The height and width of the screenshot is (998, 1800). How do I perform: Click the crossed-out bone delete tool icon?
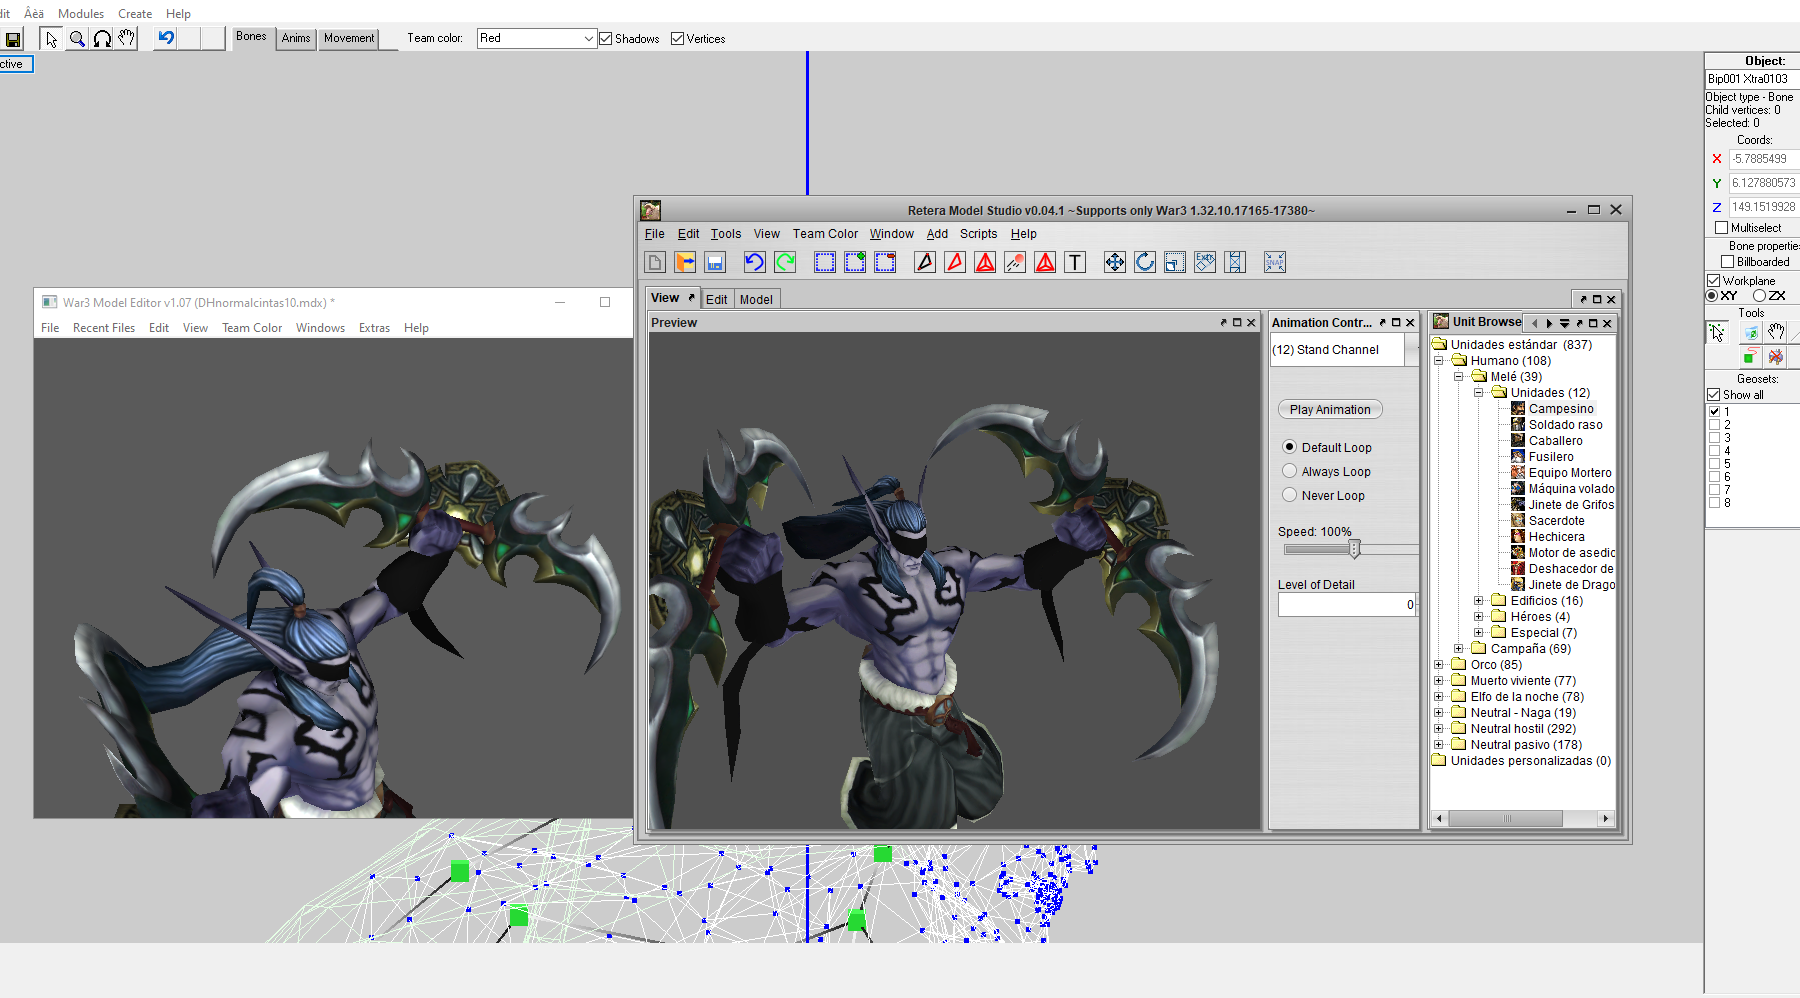tap(1776, 357)
